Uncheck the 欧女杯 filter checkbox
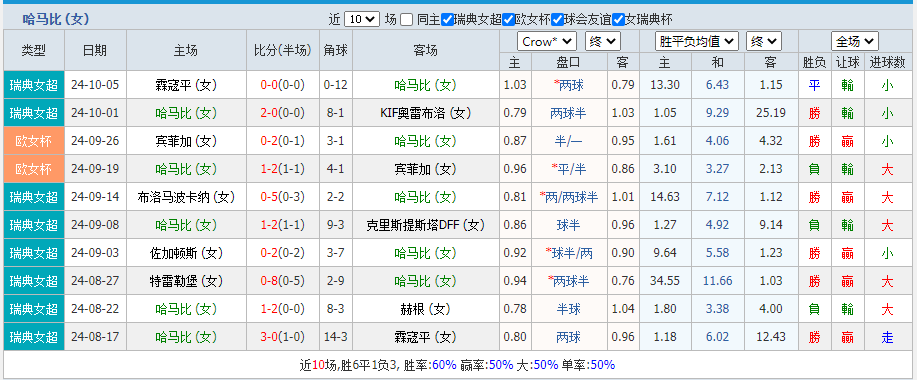917x380 pixels. 508,19
